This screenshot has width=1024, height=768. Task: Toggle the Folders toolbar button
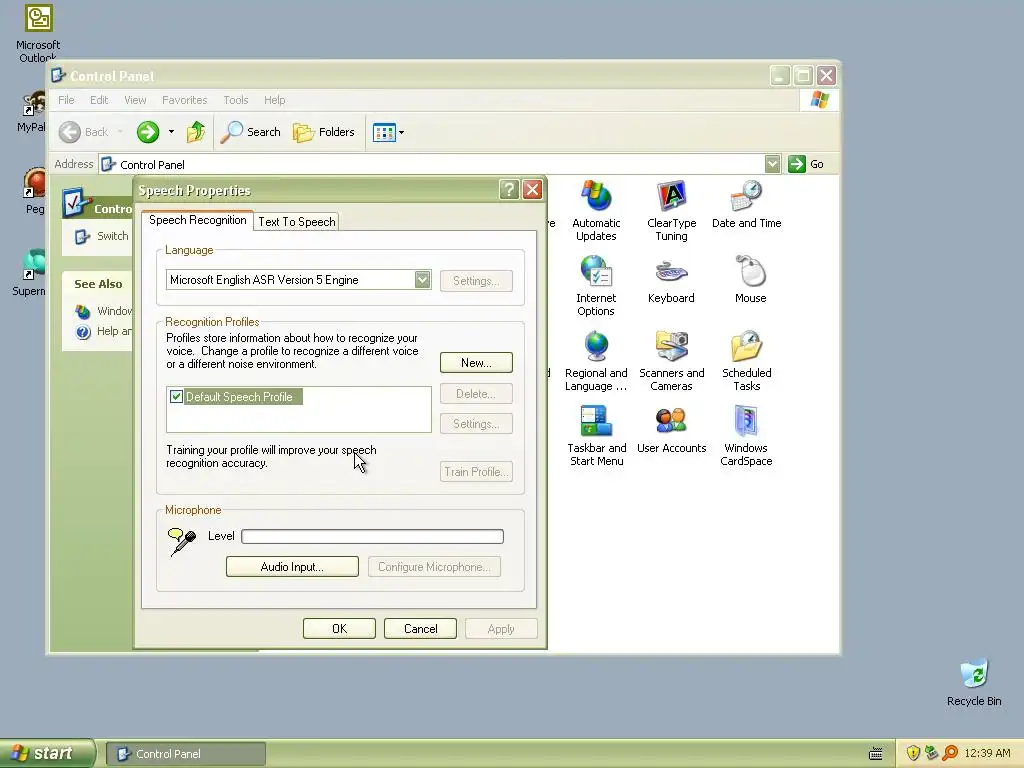pos(323,132)
